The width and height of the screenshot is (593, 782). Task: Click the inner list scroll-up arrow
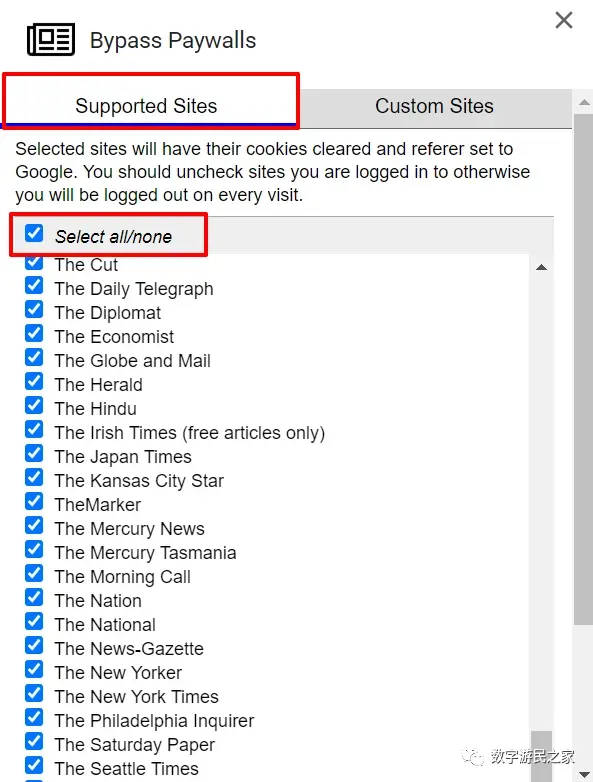pyautogui.click(x=541, y=267)
